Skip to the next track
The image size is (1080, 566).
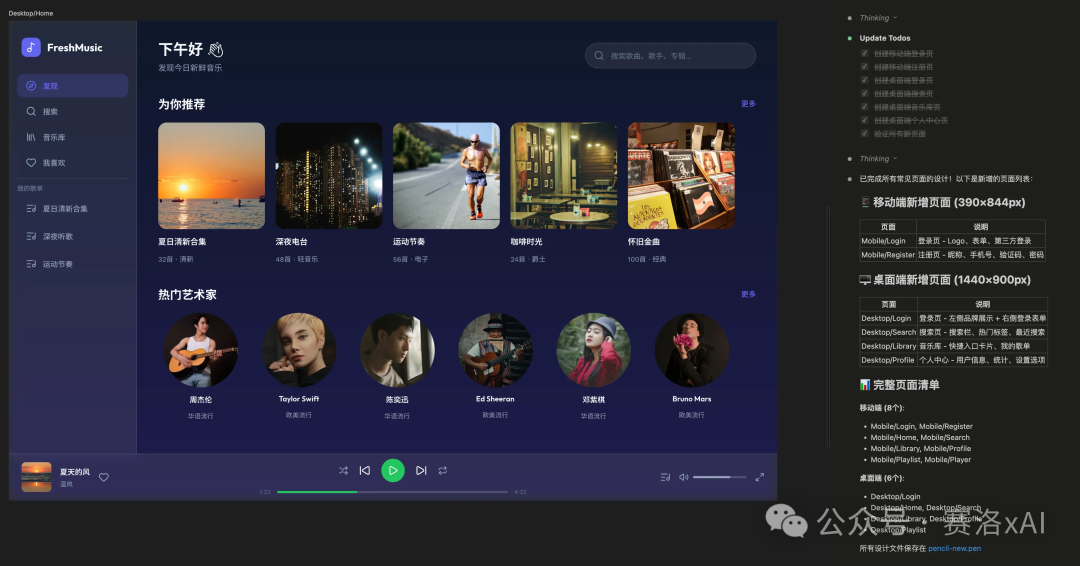click(421, 470)
